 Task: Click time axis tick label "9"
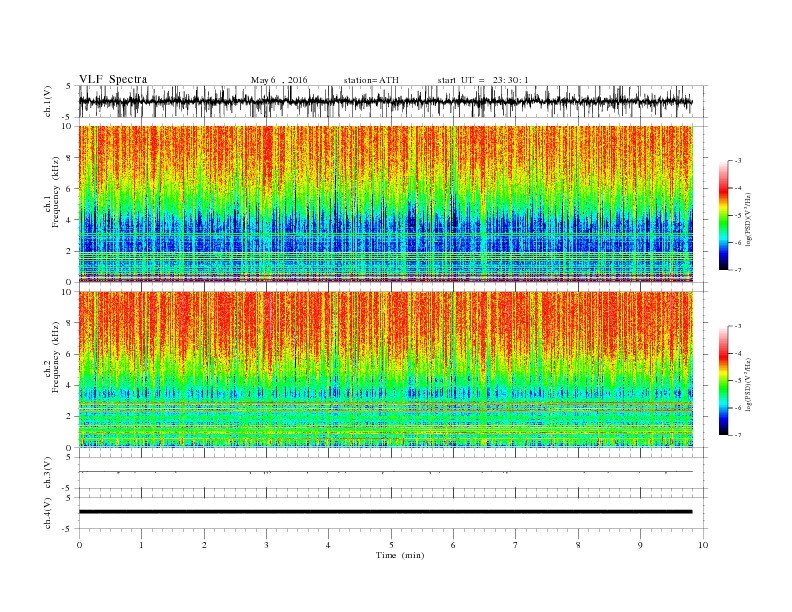pos(640,545)
